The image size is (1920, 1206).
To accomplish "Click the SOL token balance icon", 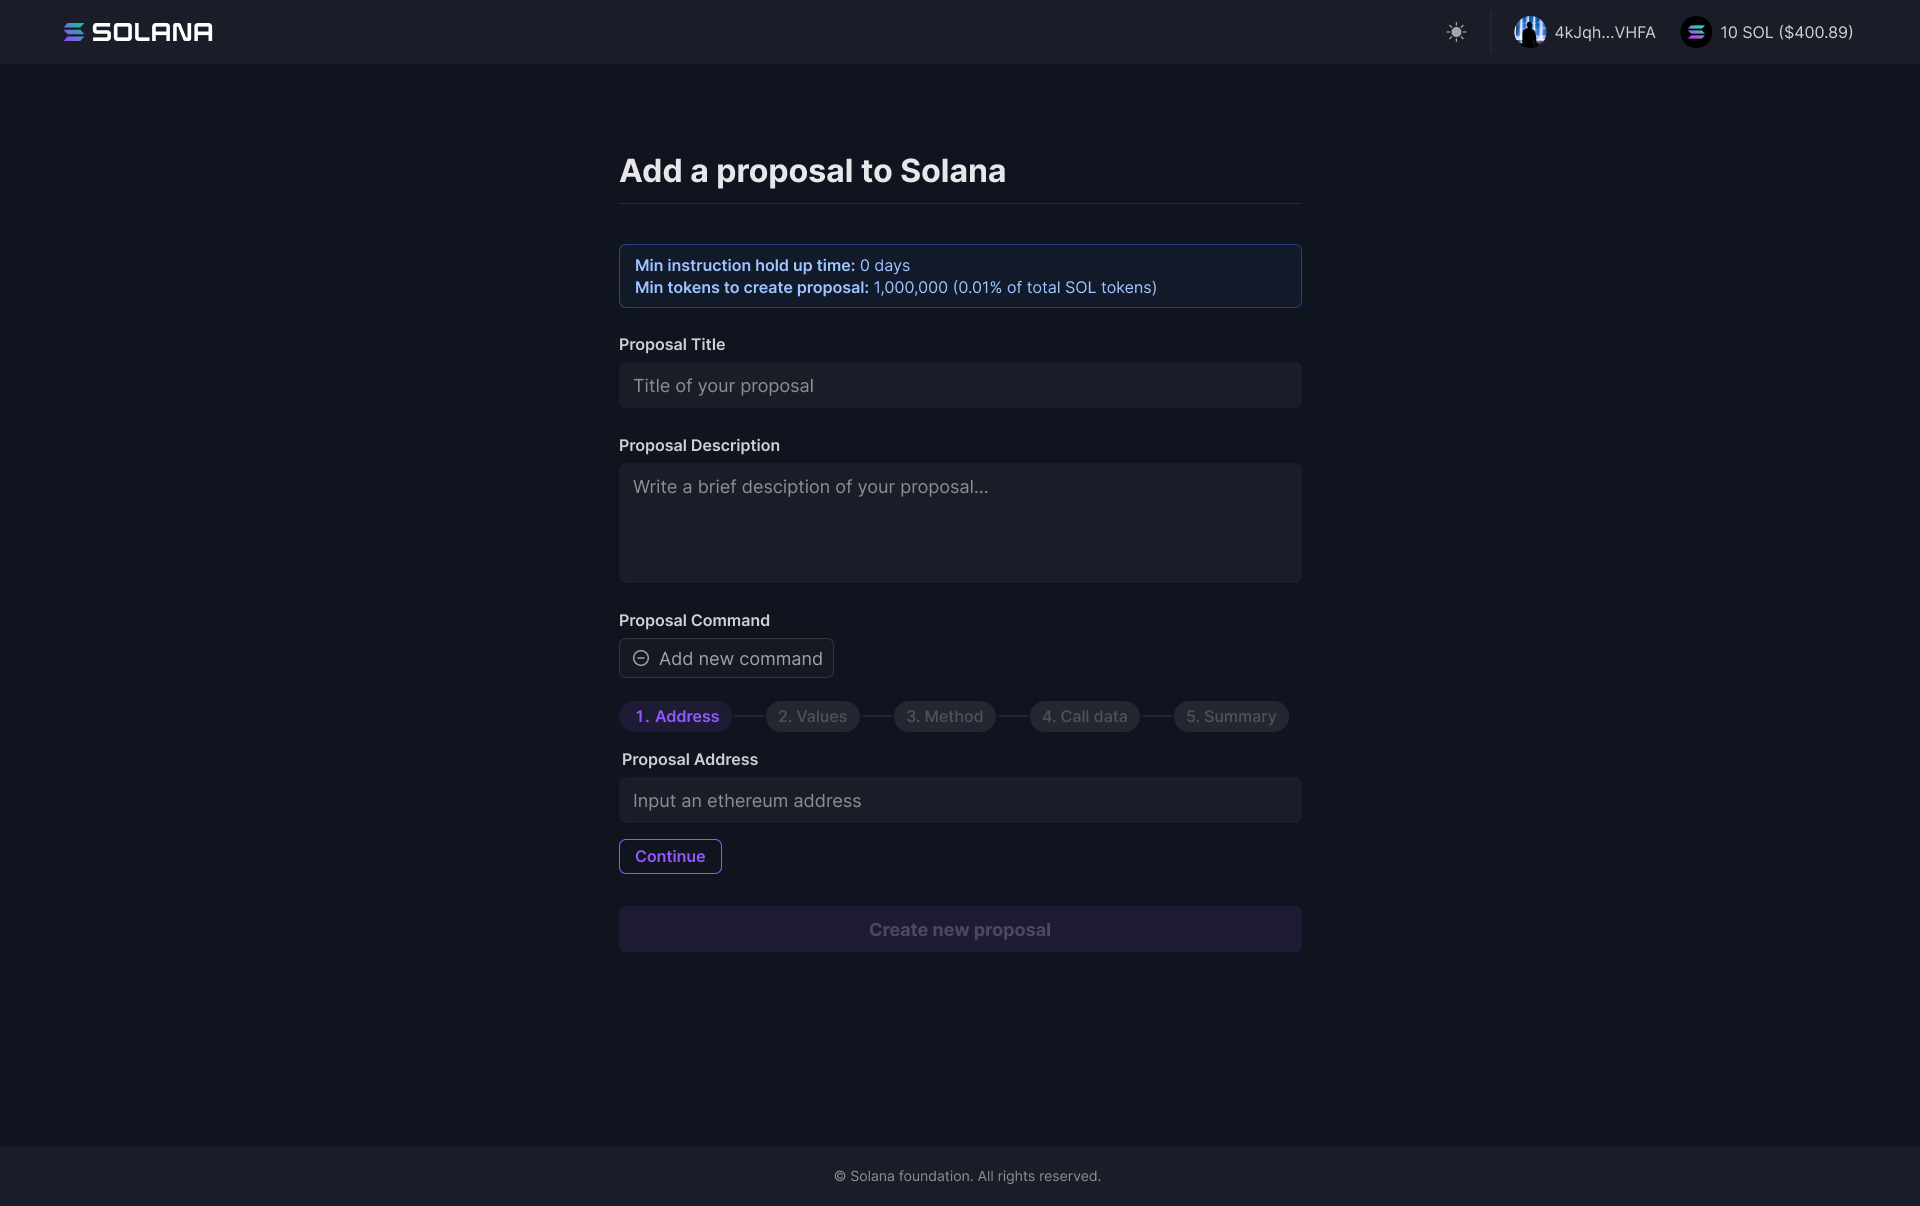I will click(x=1696, y=32).
